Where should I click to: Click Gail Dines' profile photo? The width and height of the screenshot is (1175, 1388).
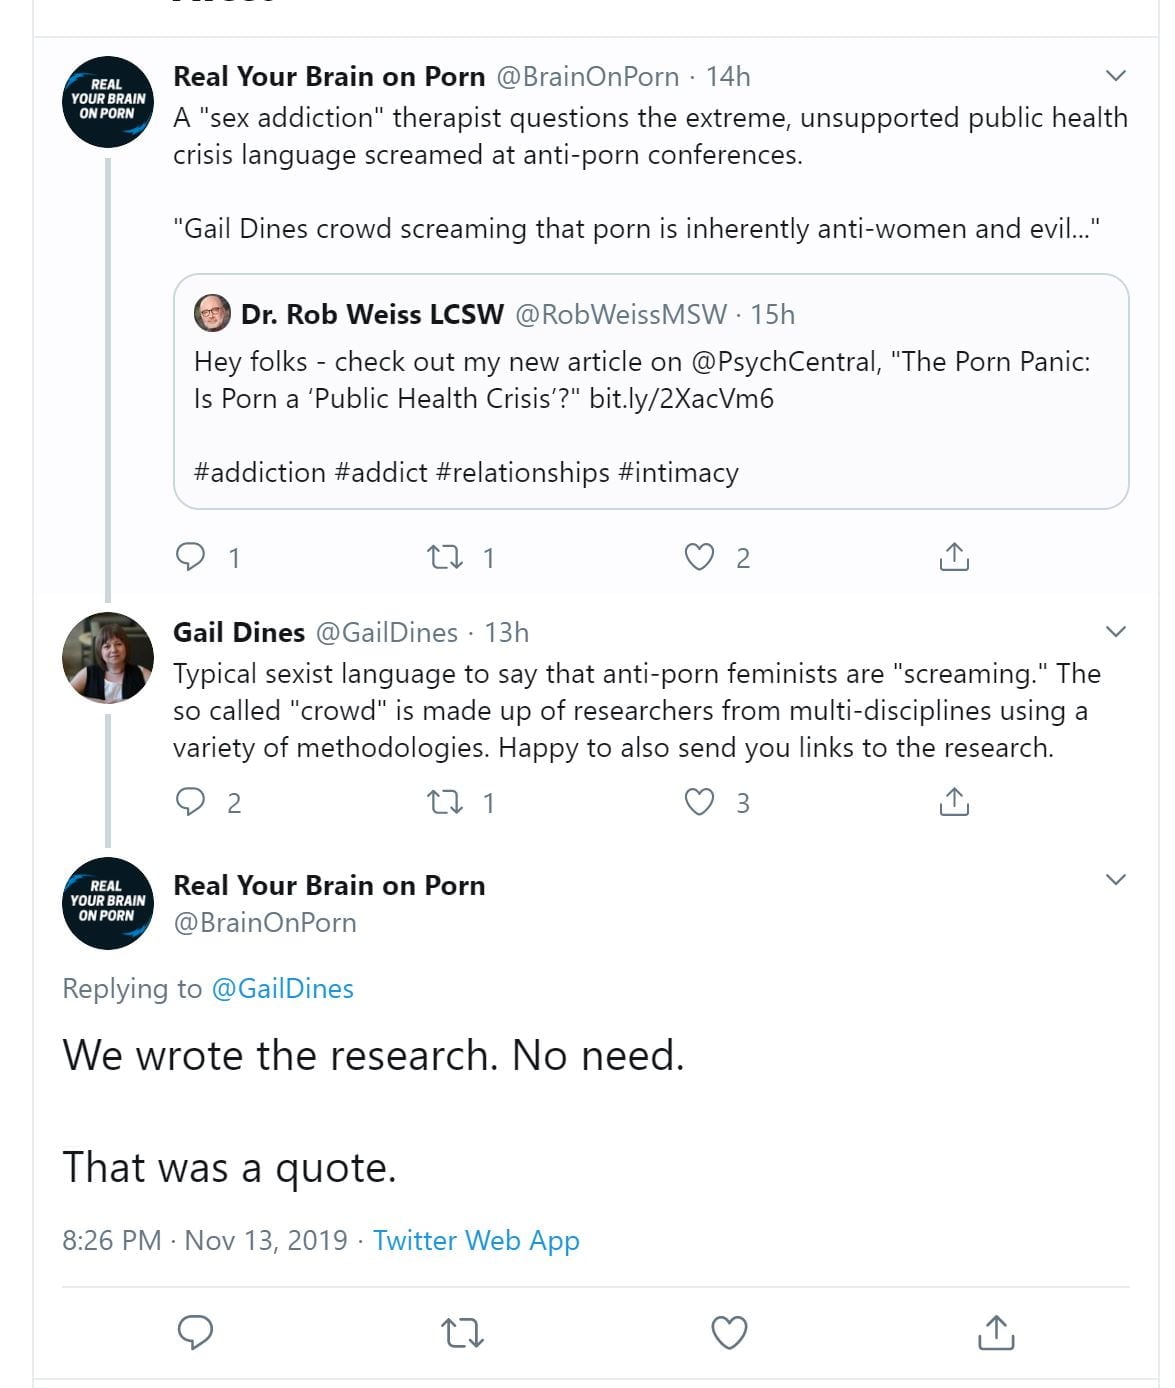(x=108, y=657)
